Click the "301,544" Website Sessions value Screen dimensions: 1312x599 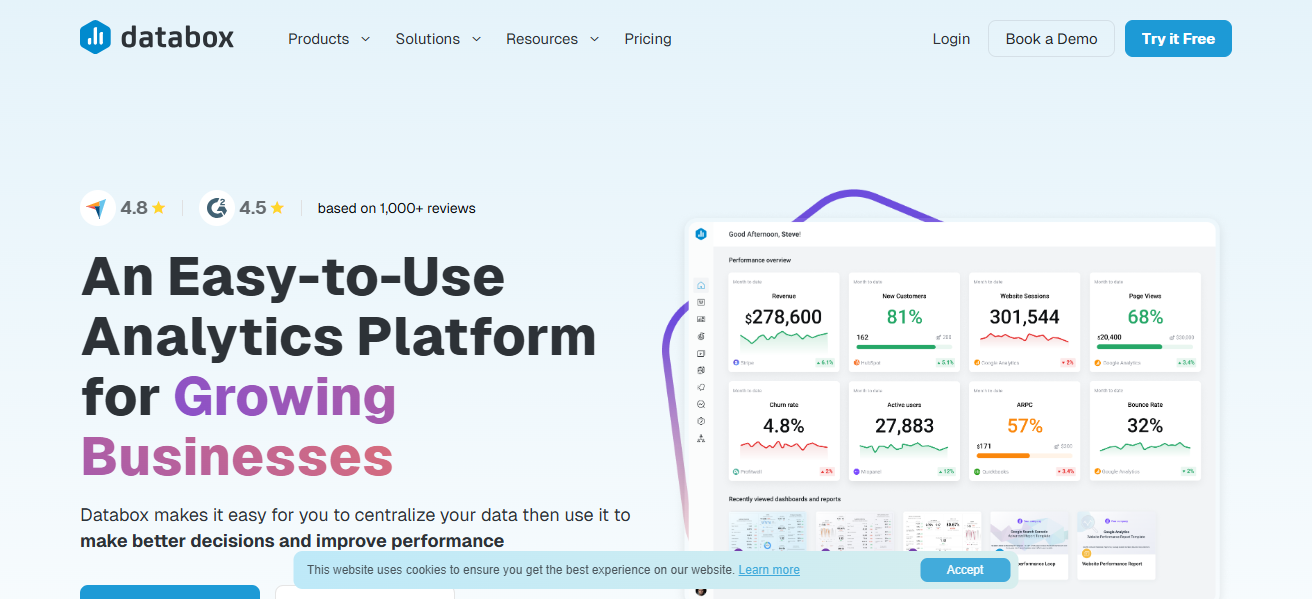(x=1024, y=317)
